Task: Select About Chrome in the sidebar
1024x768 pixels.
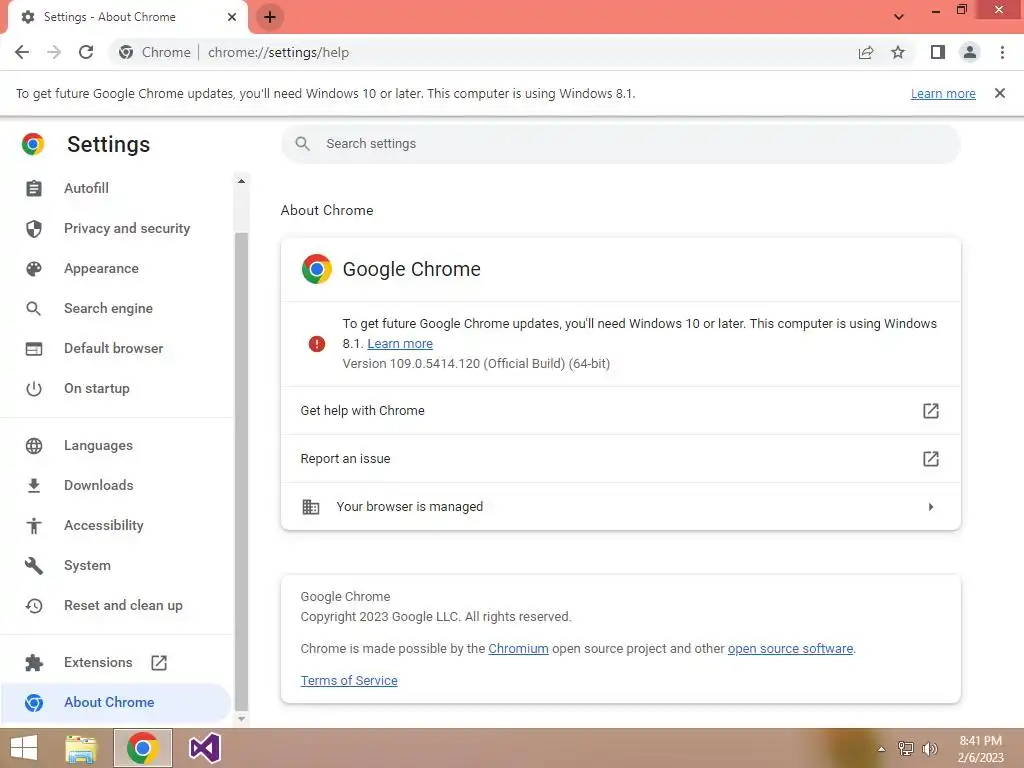Action: (116, 702)
